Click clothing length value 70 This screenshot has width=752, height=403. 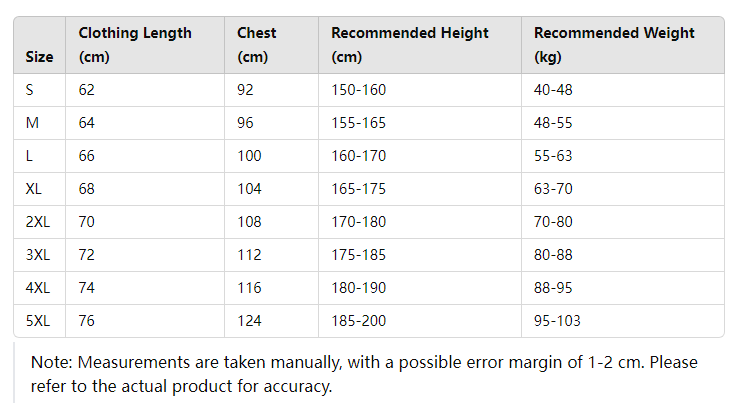point(87,222)
